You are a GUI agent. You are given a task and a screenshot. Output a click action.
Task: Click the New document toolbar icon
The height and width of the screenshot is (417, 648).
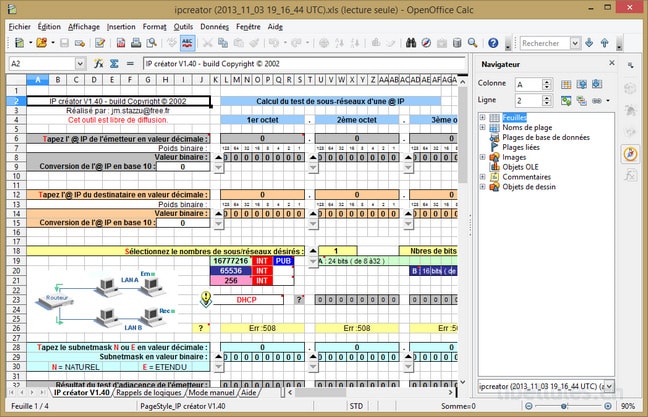pyautogui.click(x=19, y=43)
